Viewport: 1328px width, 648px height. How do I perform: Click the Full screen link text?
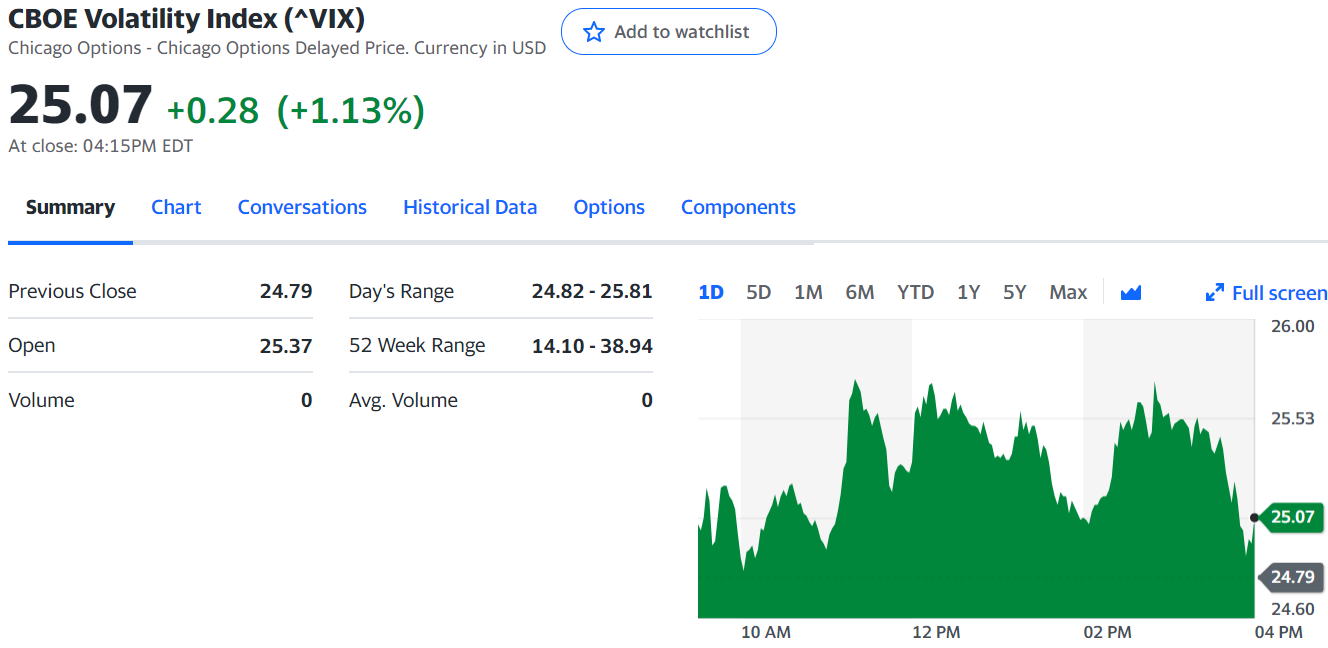[x=1280, y=293]
